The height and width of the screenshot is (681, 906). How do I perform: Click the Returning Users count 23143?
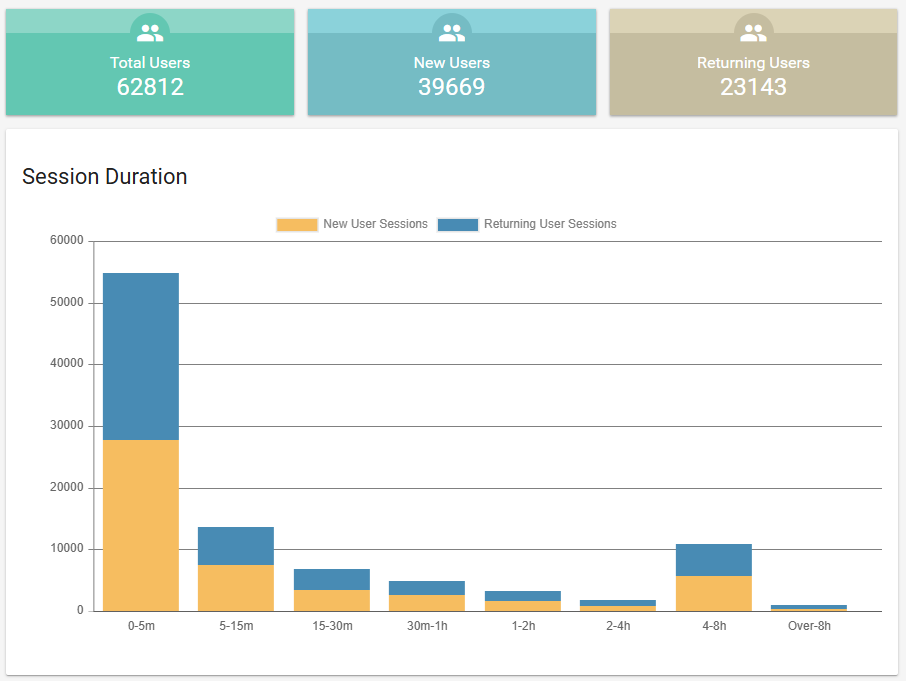point(753,87)
